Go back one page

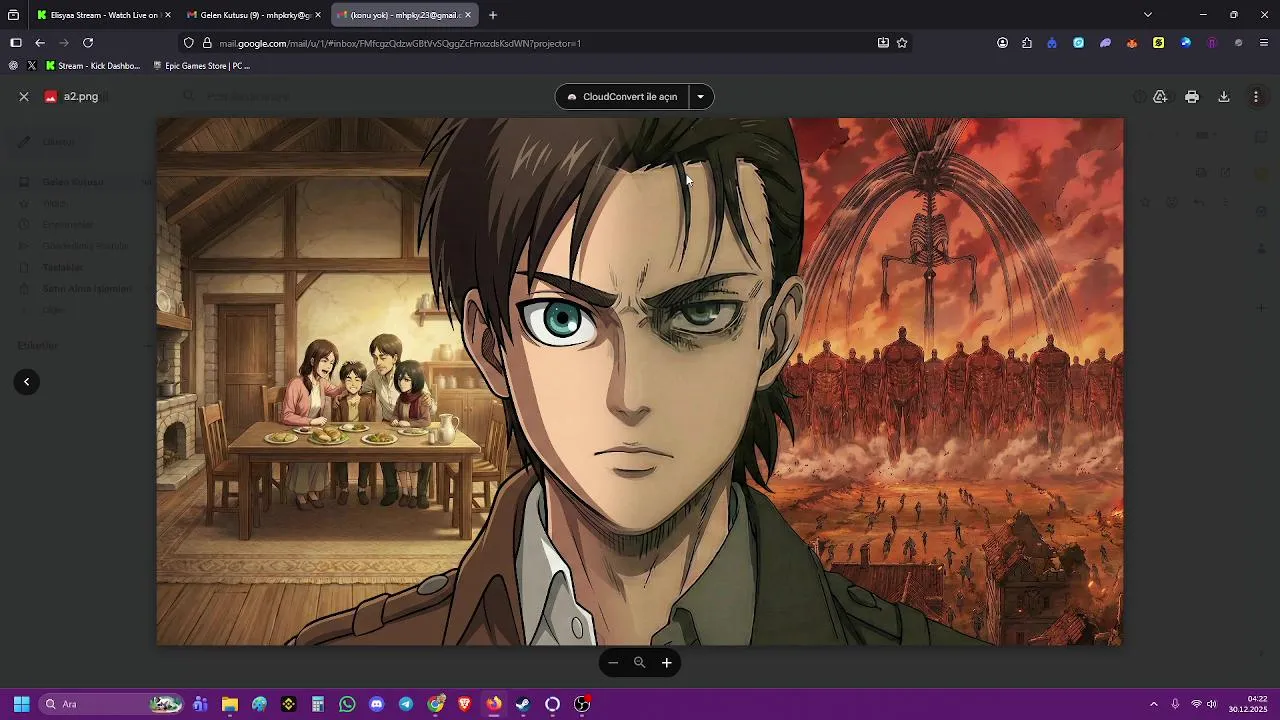tap(40, 43)
